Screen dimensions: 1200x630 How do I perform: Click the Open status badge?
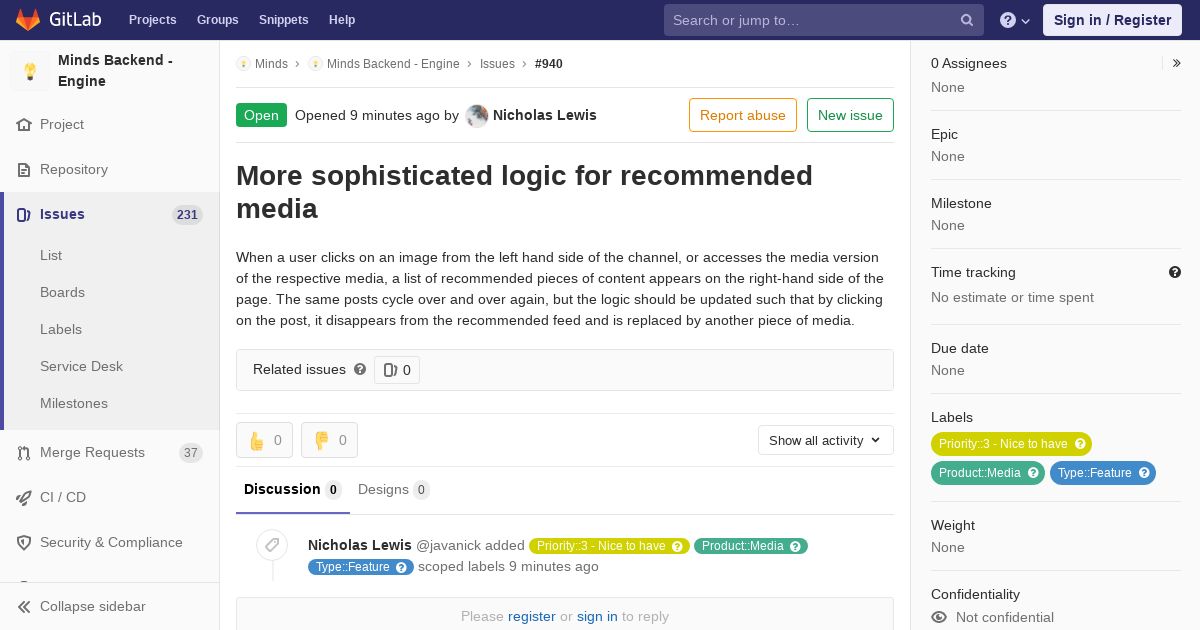(x=261, y=115)
